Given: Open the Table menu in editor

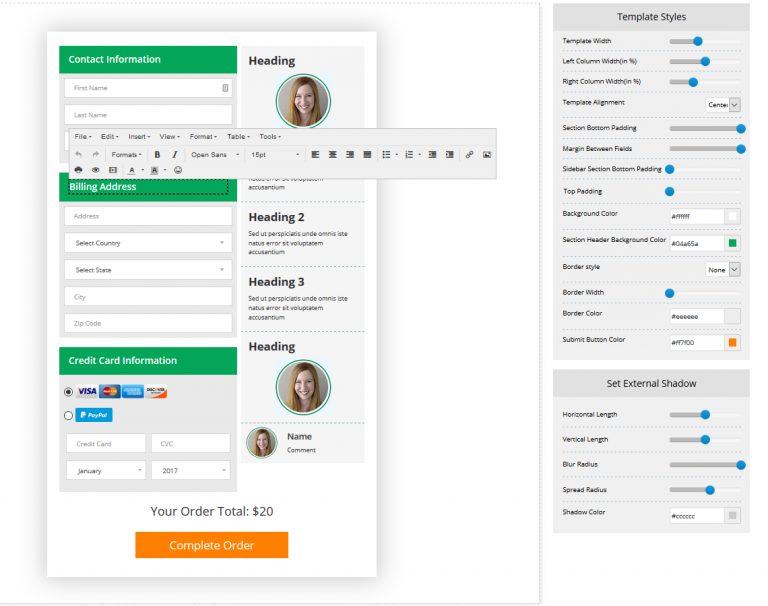Looking at the screenshot, I should pyautogui.click(x=237, y=137).
